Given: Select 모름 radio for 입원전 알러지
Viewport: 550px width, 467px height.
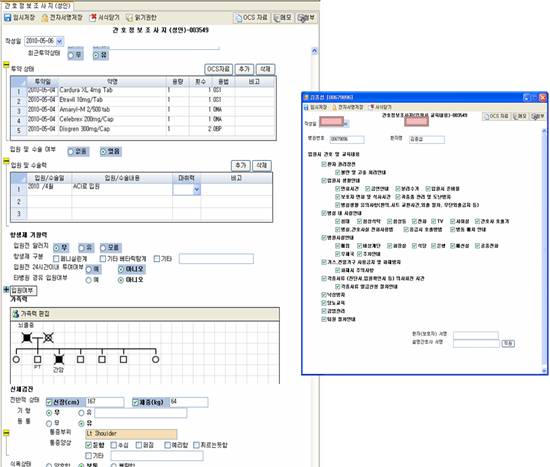Looking at the screenshot, I should coord(103,248).
